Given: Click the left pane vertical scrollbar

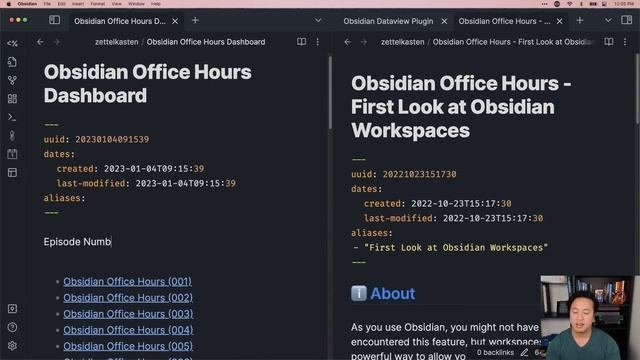Looking at the screenshot, I should pos(330,93).
